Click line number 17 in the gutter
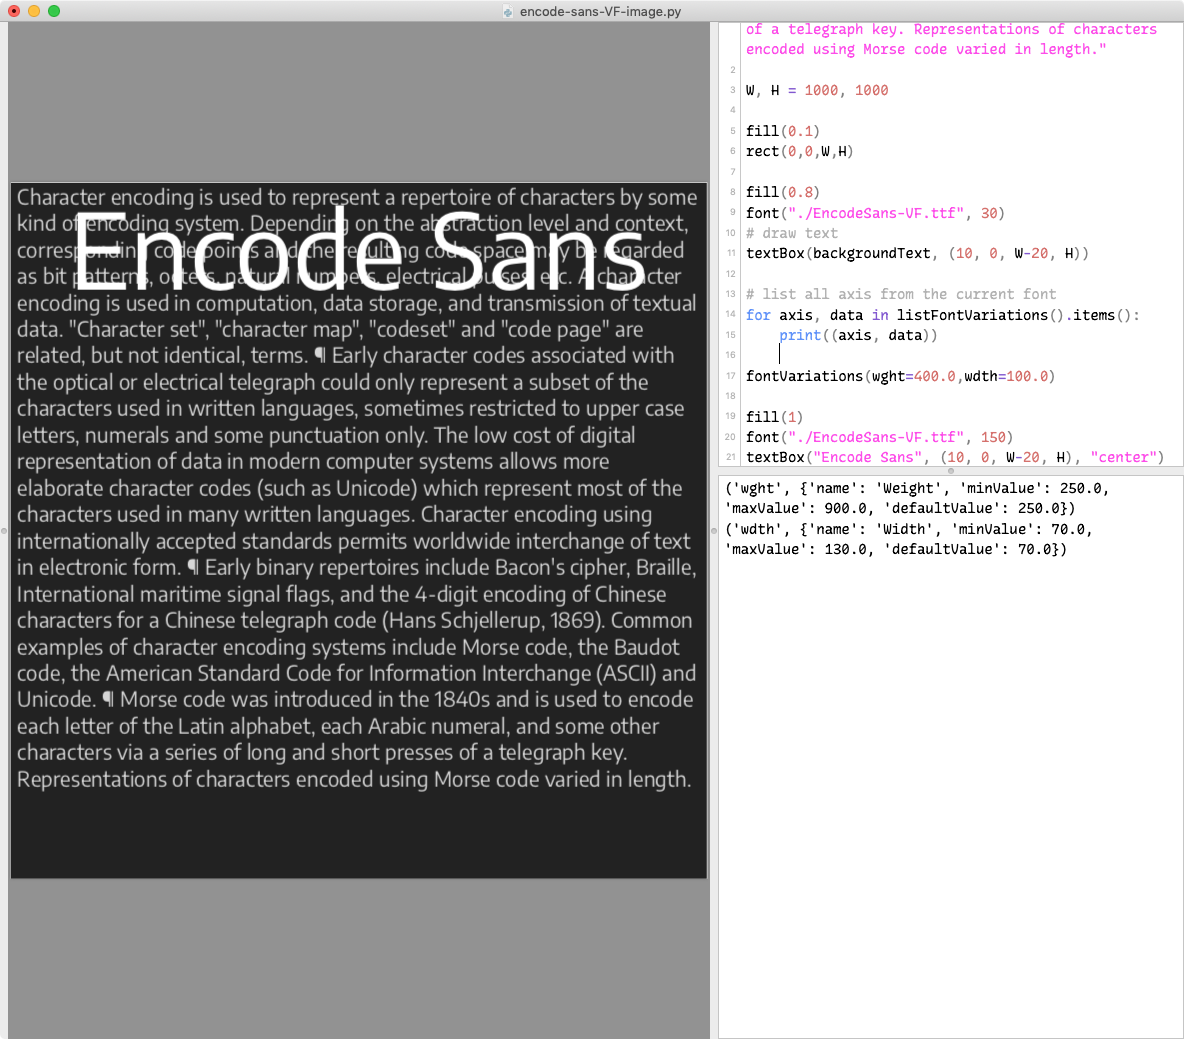This screenshot has width=1184, height=1039. [731, 376]
